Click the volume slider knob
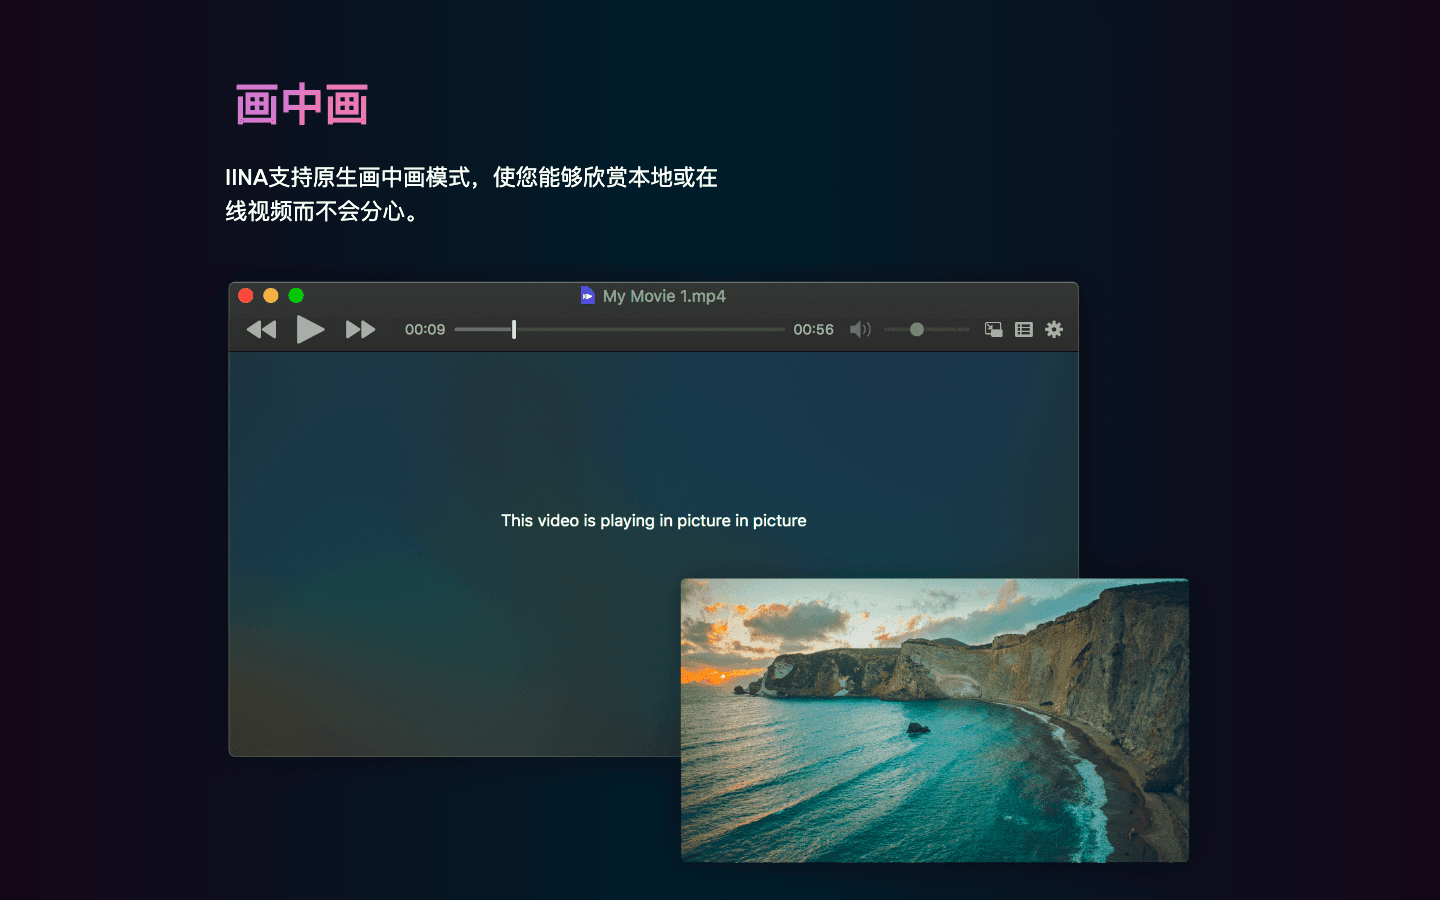The width and height of the screenshot is (1440, 900). 916,329
